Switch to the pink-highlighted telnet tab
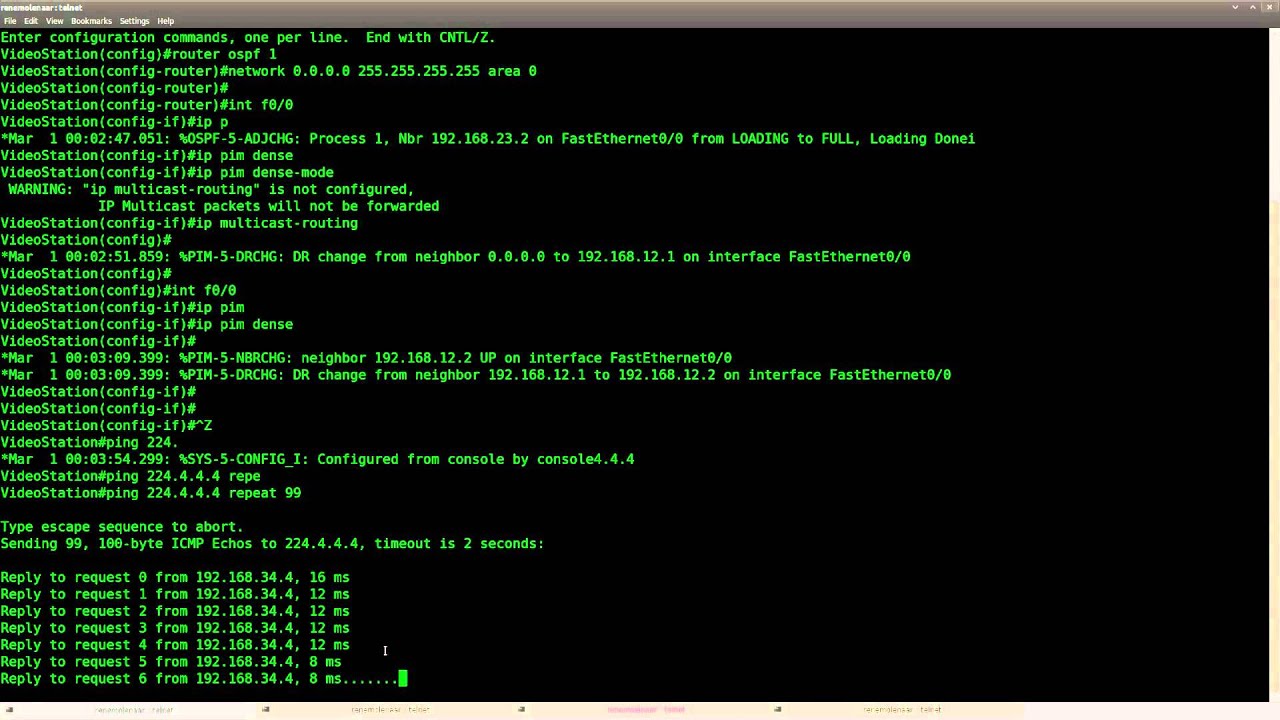 (x=645, y=710)
